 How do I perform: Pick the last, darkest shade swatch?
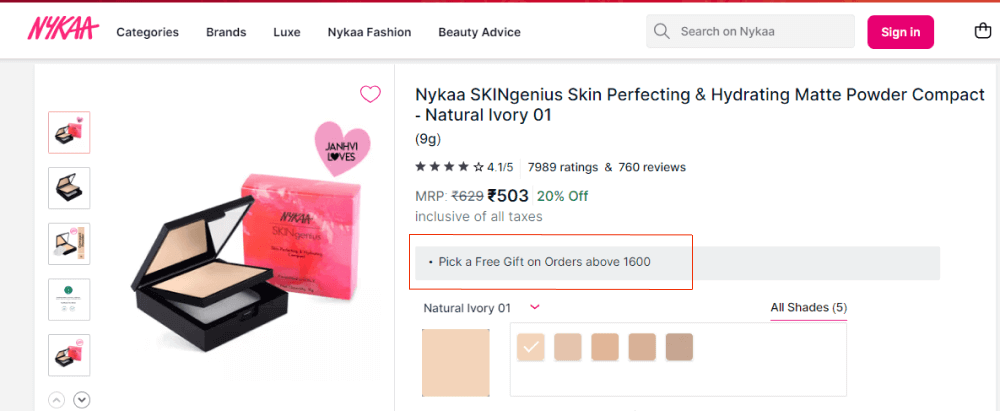point(679,347)
